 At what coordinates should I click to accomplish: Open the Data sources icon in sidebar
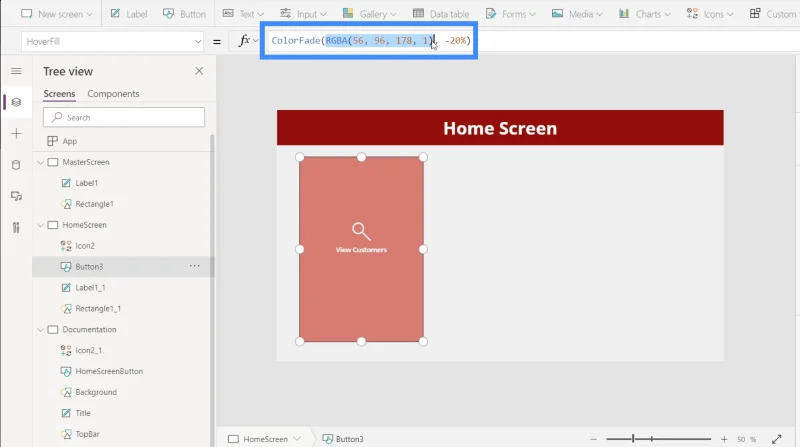coord(16,165)
